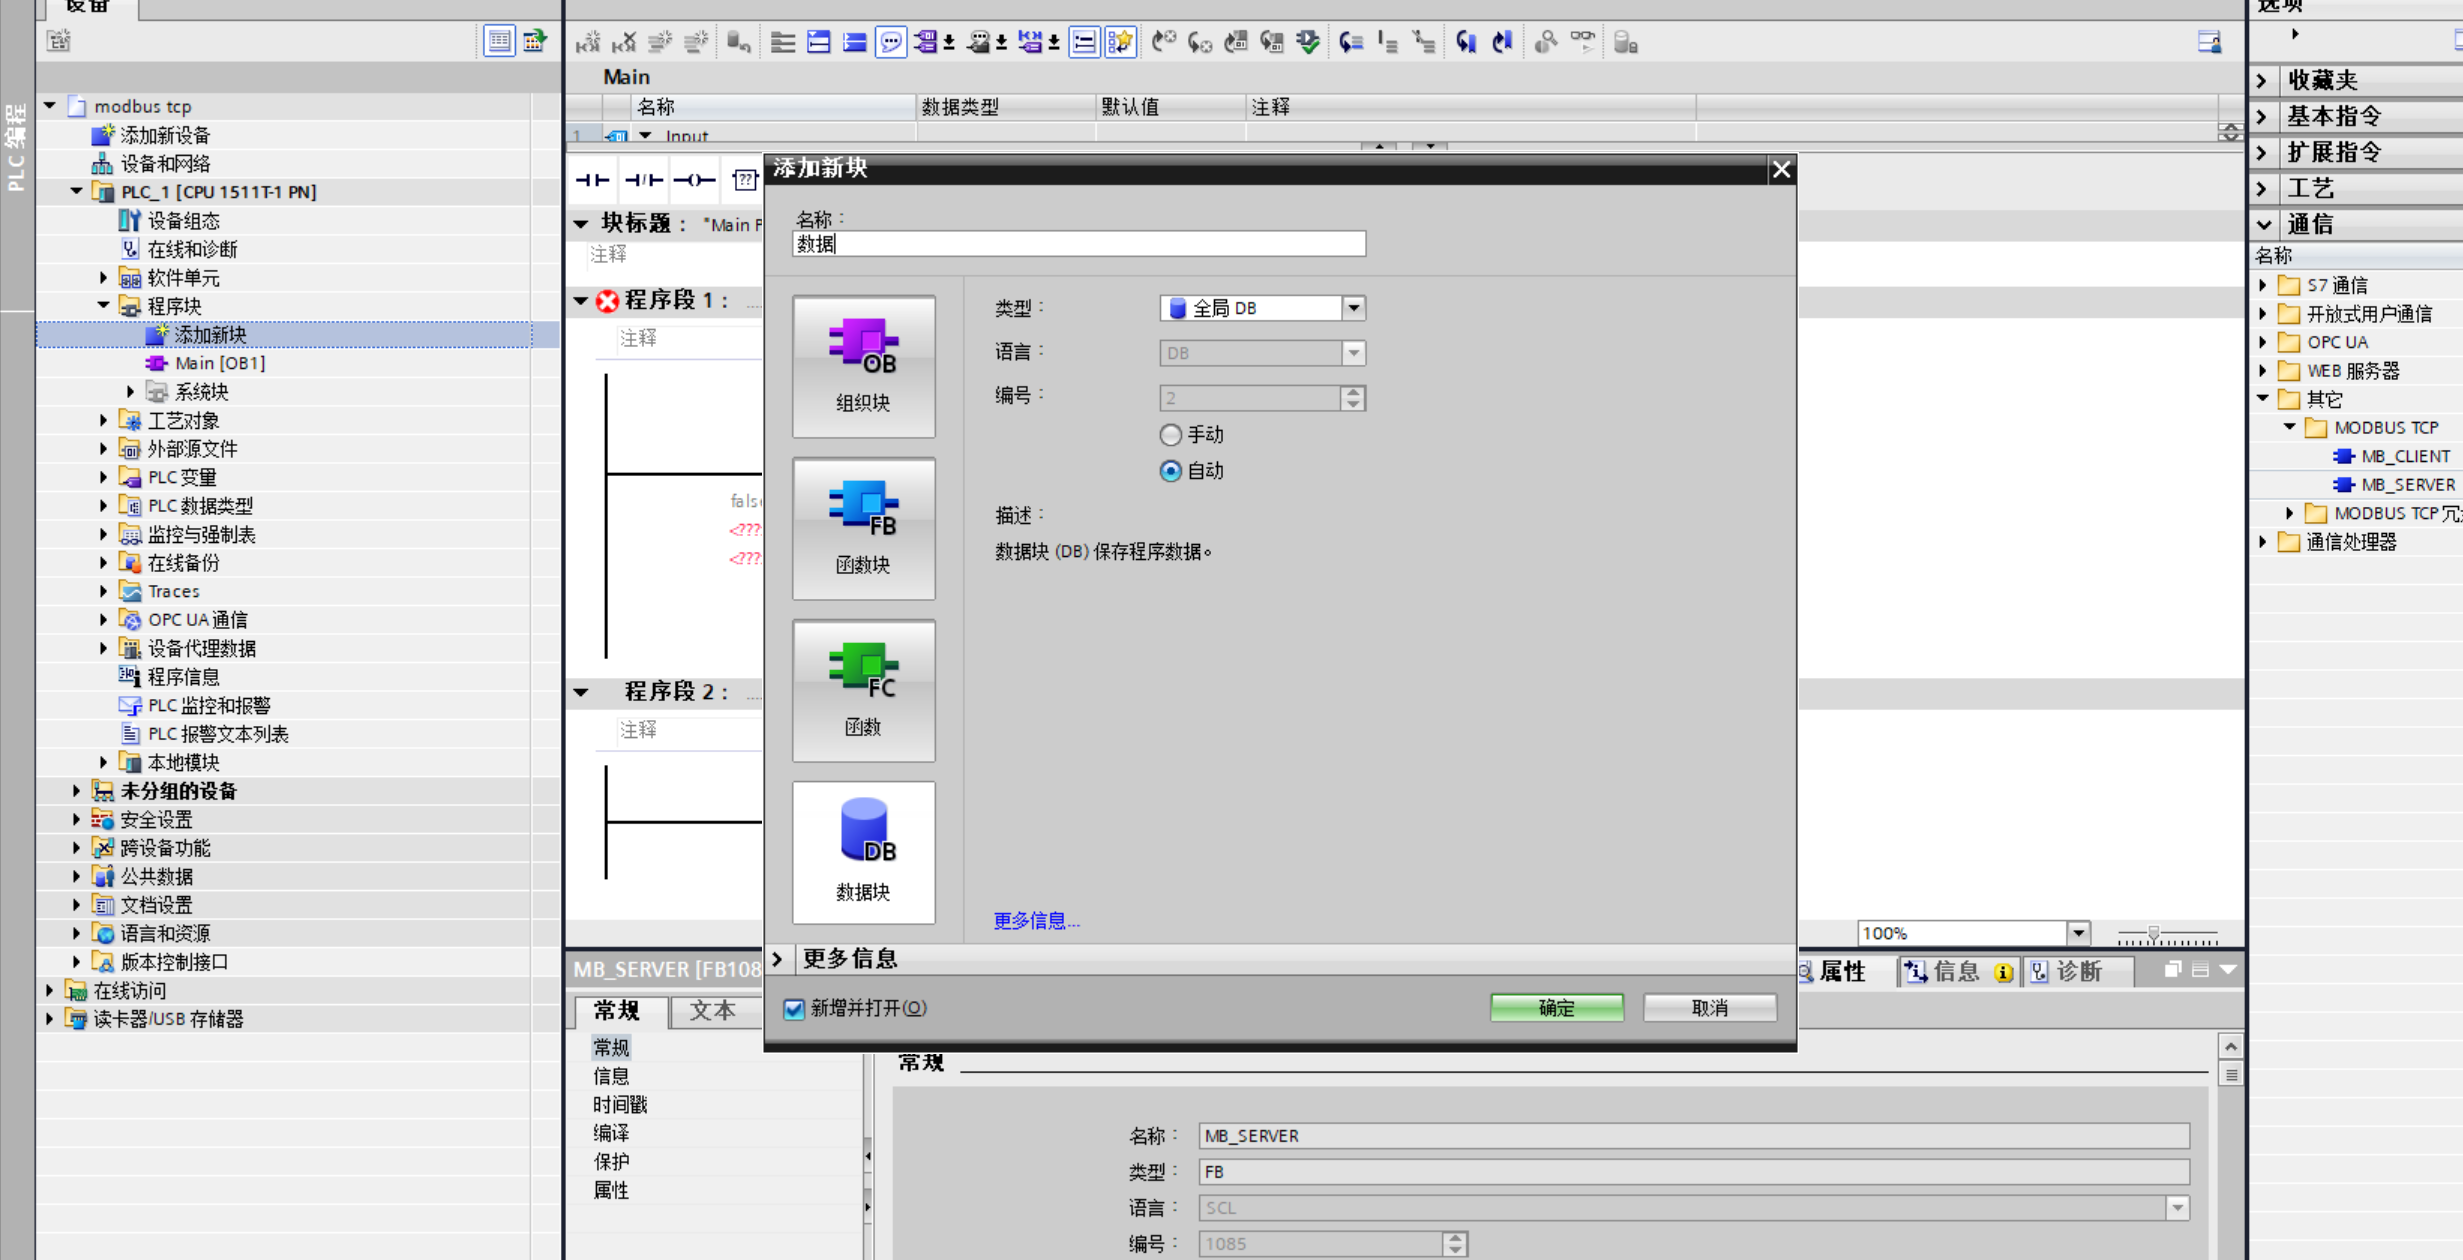Adjust the editor zoom slider
Viewport: 2463px width, 1260px height.
coord(2153,934)
